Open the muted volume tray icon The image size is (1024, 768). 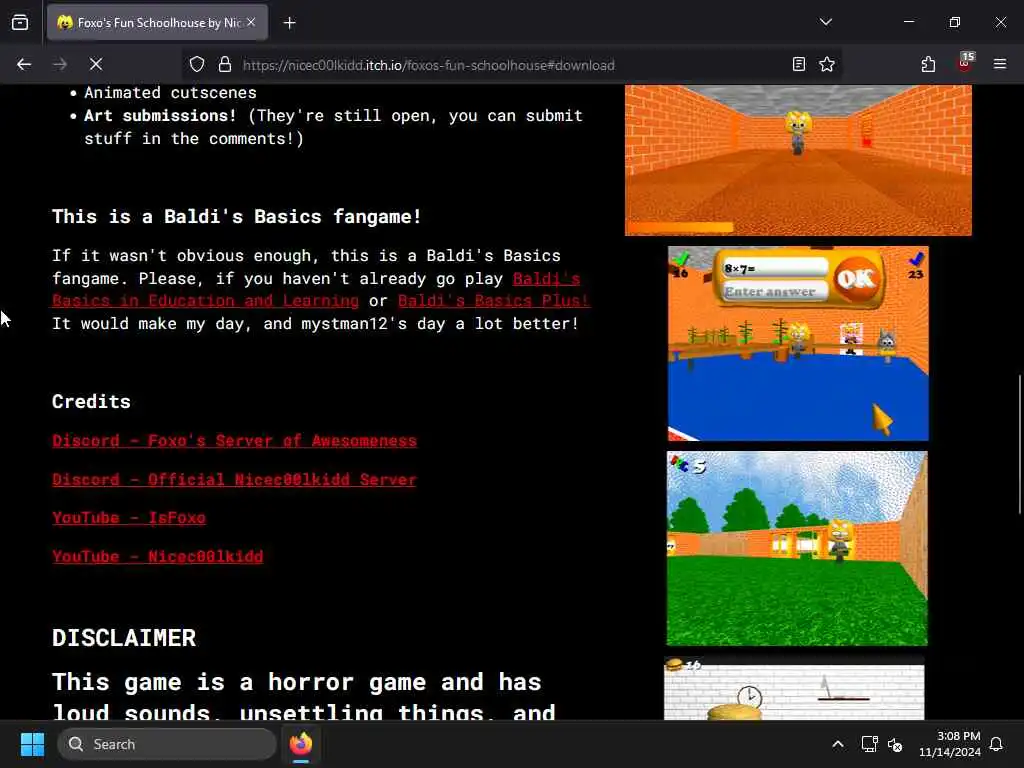[895, 744]
